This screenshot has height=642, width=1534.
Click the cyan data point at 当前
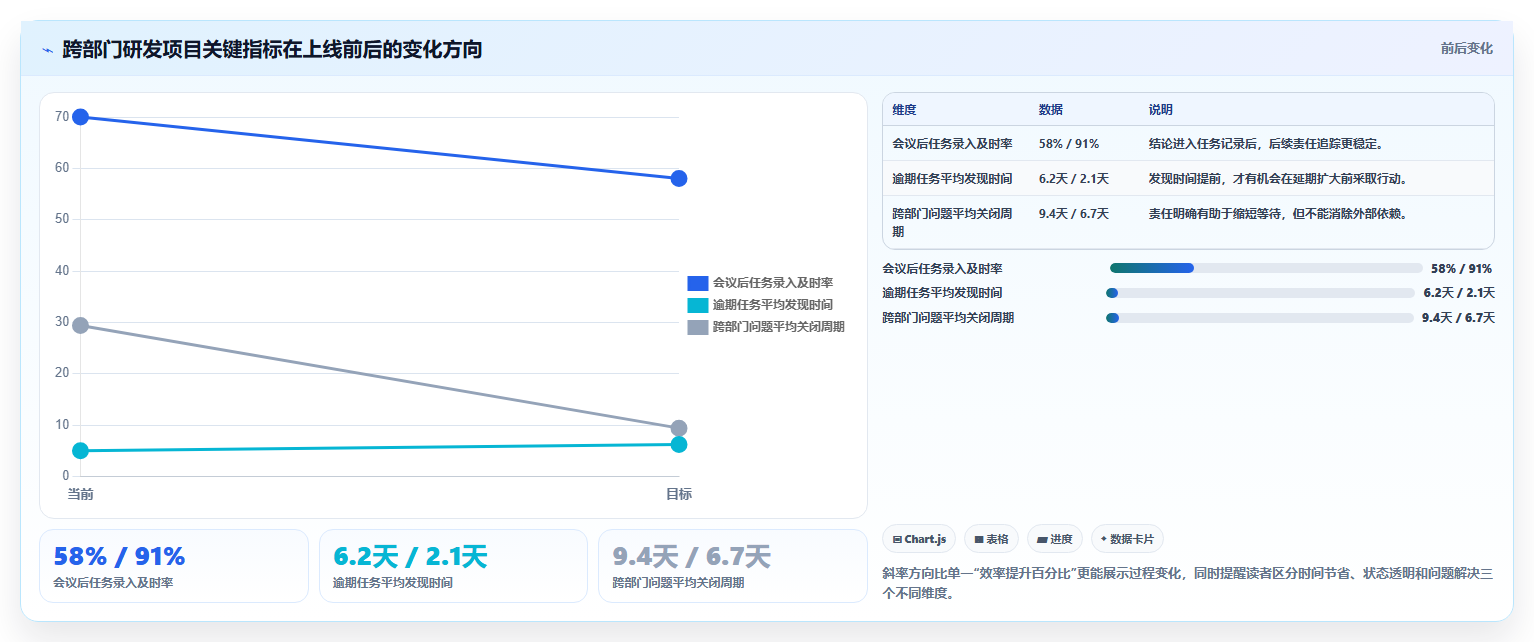coord(81,451)
